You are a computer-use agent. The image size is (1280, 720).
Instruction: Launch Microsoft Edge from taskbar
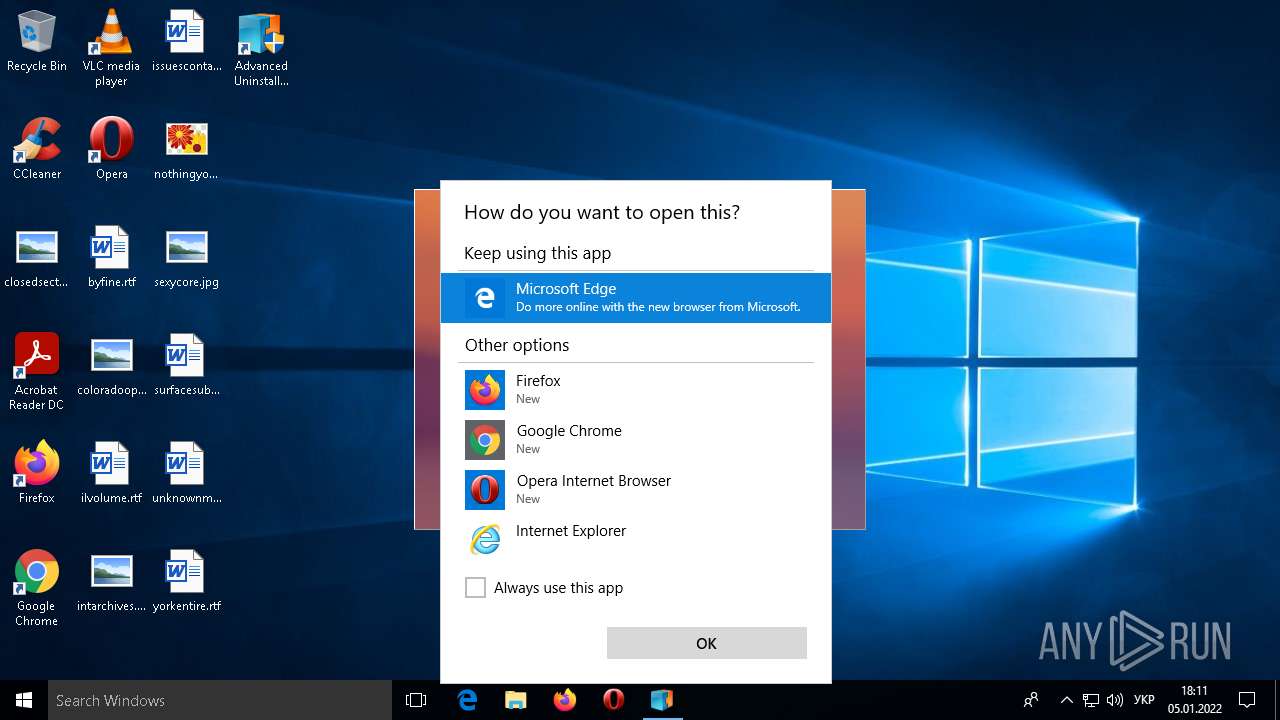click(x=467, y=700)
